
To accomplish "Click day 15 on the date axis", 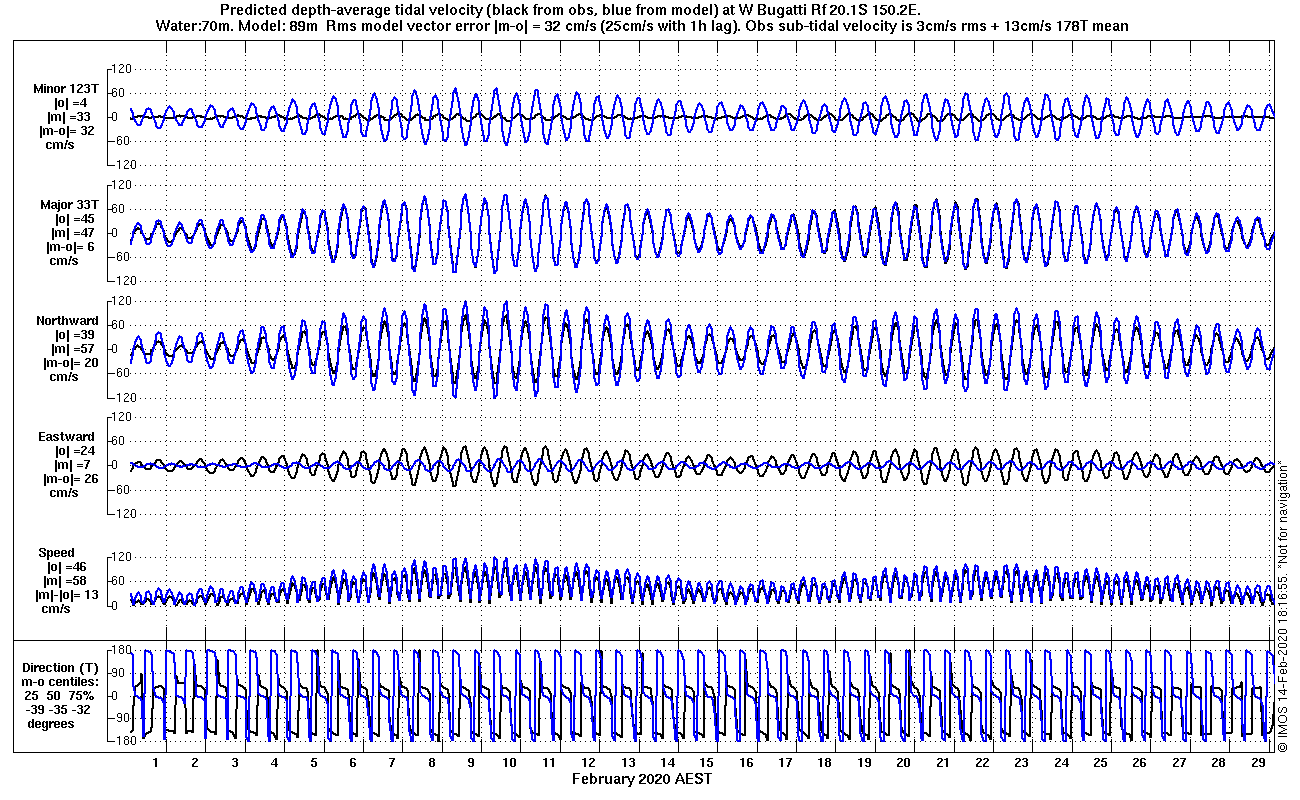I will coord(706,763).
